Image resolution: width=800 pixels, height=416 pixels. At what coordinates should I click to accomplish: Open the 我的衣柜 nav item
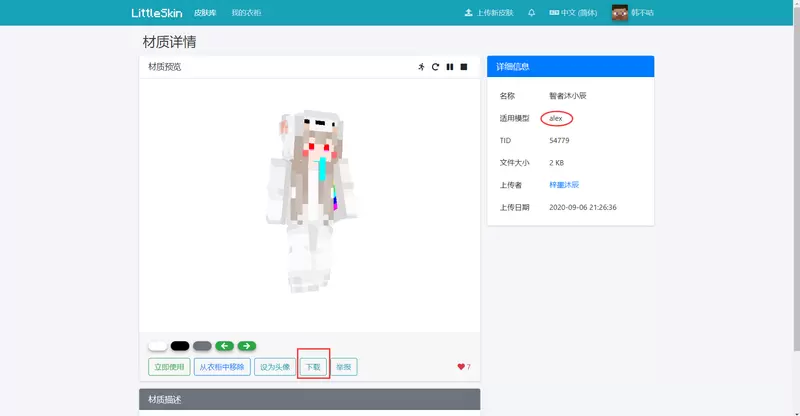click(x=246, y=13)
